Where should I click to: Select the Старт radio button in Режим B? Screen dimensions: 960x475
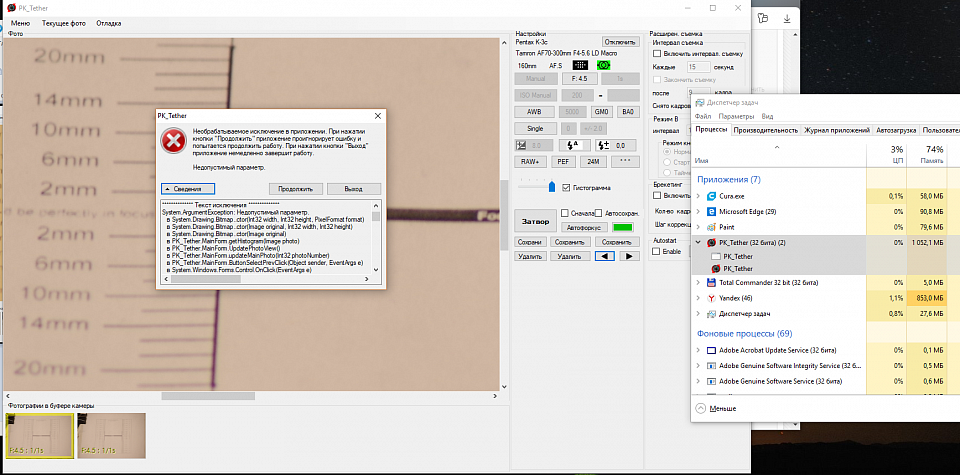tap(667, 162)
